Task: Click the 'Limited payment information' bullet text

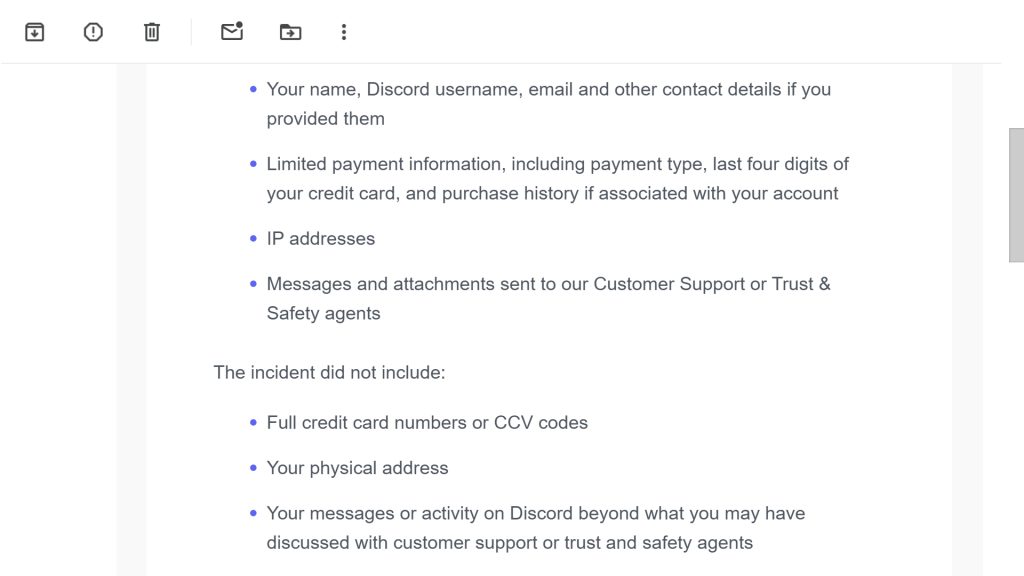Action: (x=557, y=164)
